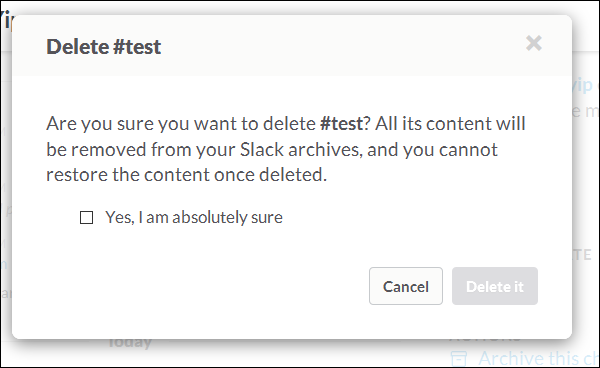Screen dimensions: 600x368
Task: Click the 'Yes, I am absolutely sure' label
Action: click(194, 217)
